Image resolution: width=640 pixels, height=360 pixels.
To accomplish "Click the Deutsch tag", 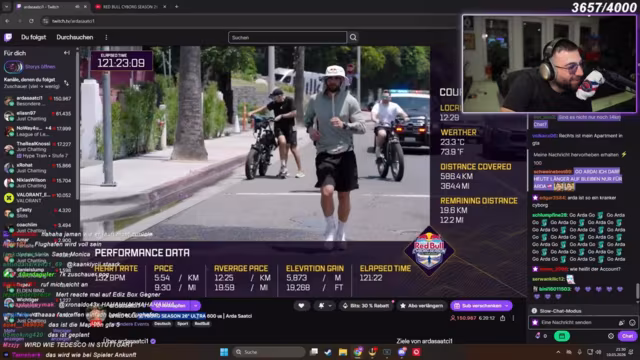I will pyautogui.click(x=162, y=324).
